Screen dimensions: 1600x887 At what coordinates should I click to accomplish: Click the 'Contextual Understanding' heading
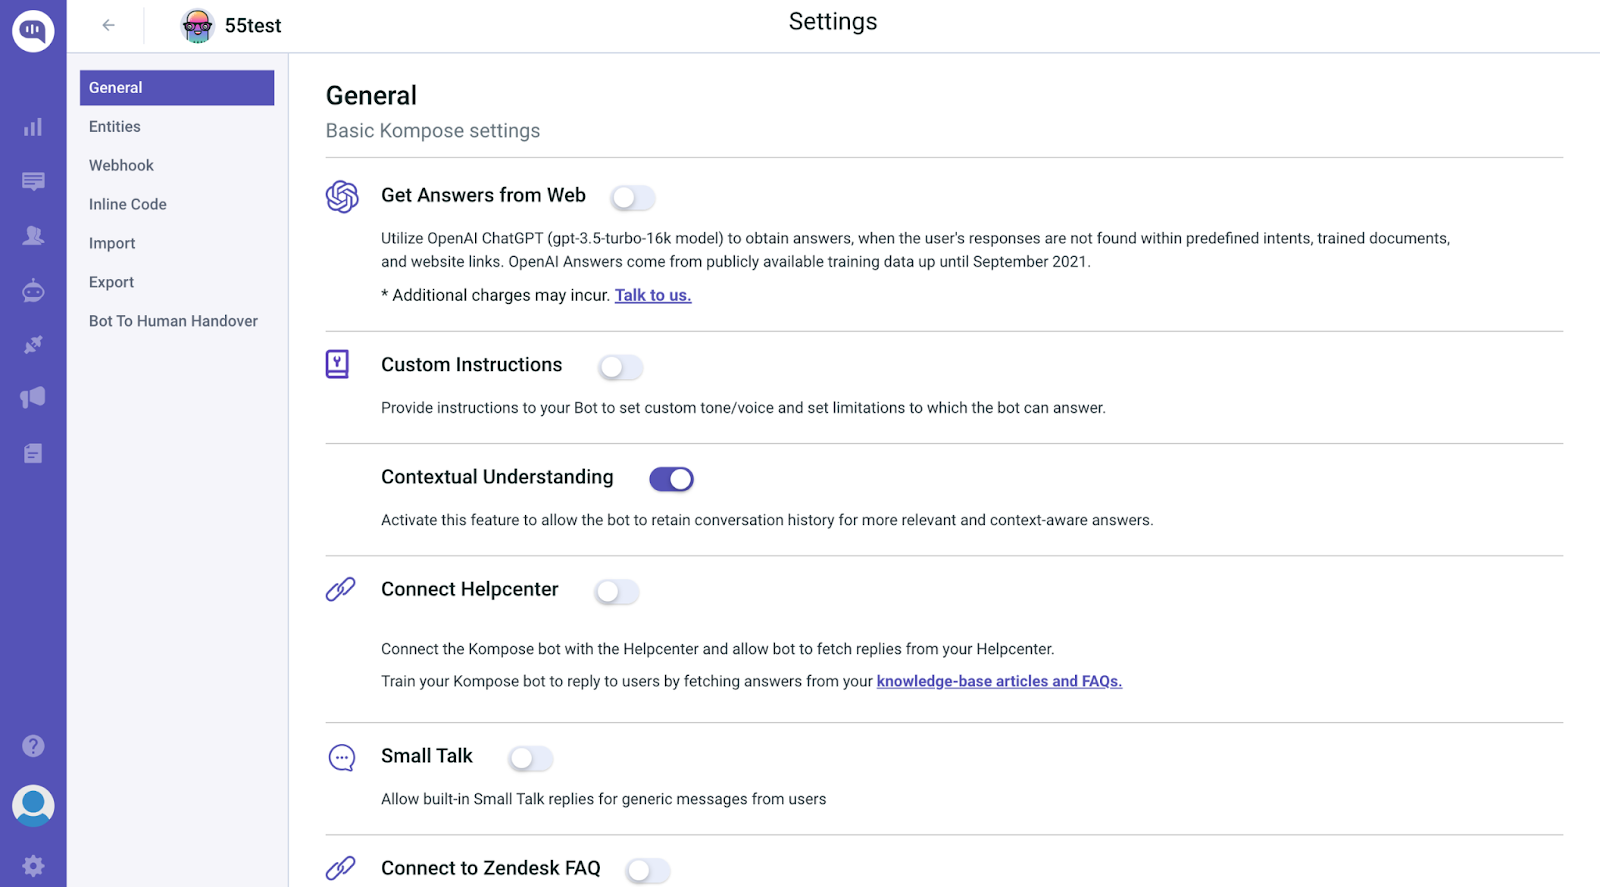pyautogui.click(x=497, y=477)
